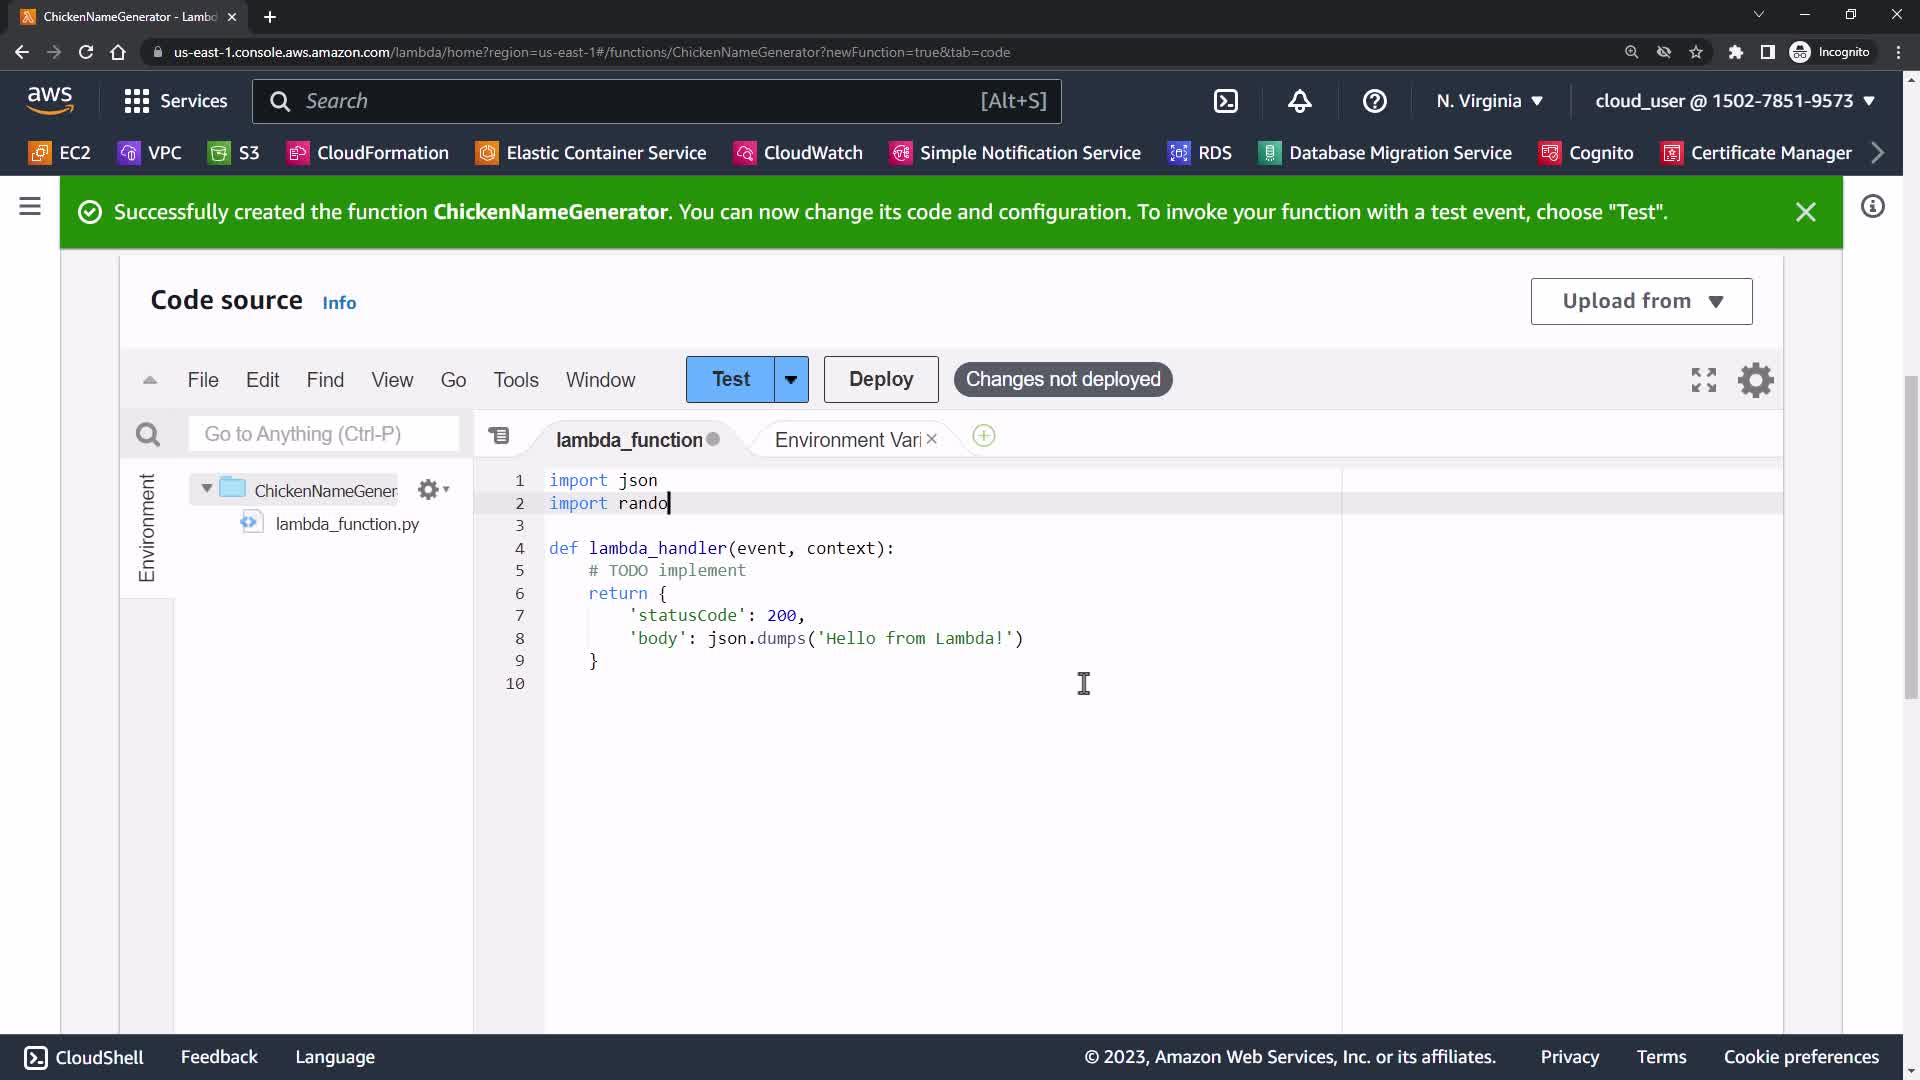
Task: Expand the Upload from dropdown
Action: tap(1641, 301)
